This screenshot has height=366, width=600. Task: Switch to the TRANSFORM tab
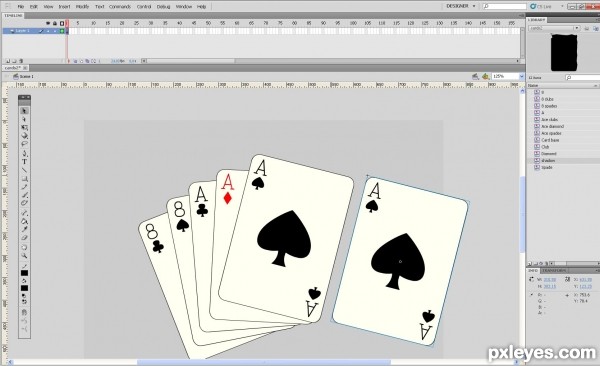555,271
